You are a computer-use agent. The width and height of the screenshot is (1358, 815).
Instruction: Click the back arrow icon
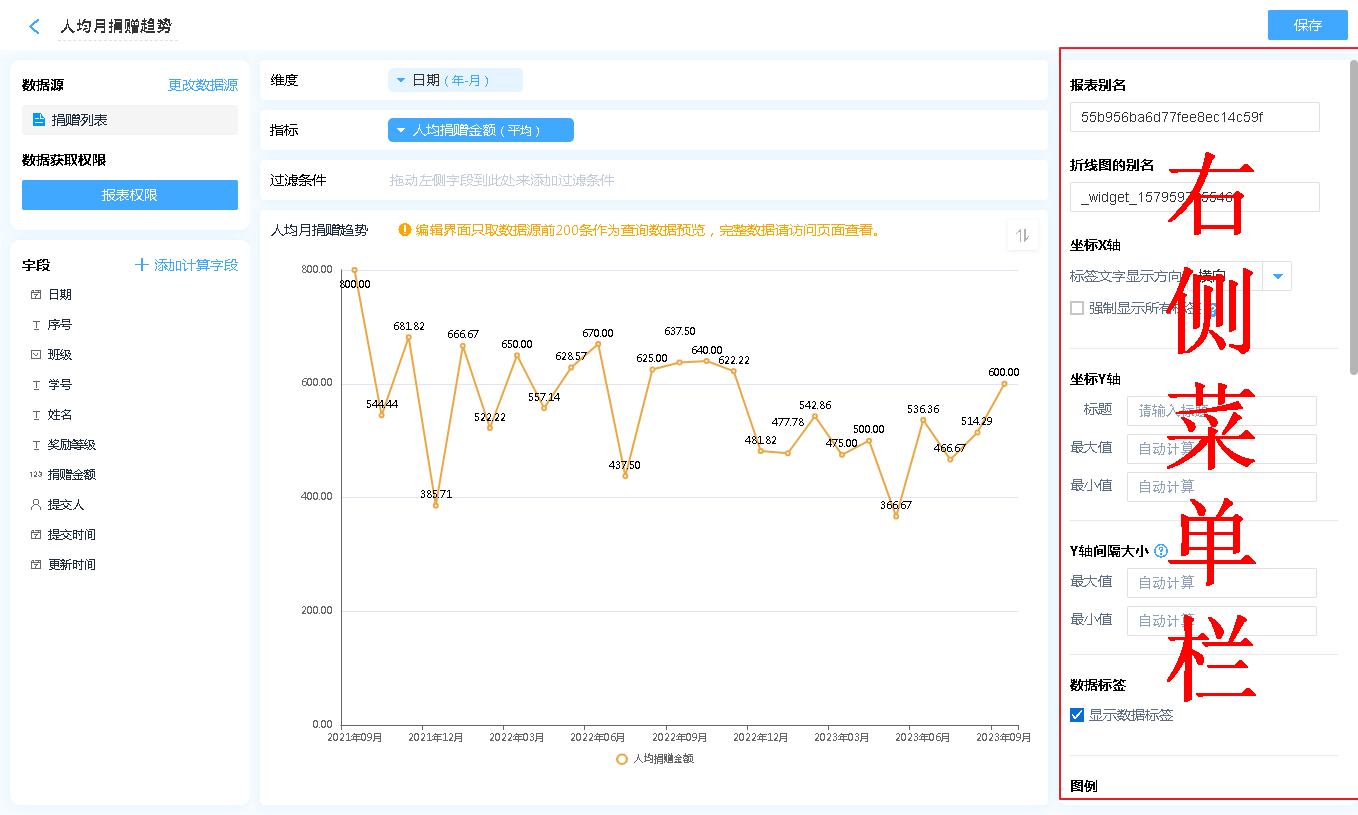click(35, 27)
